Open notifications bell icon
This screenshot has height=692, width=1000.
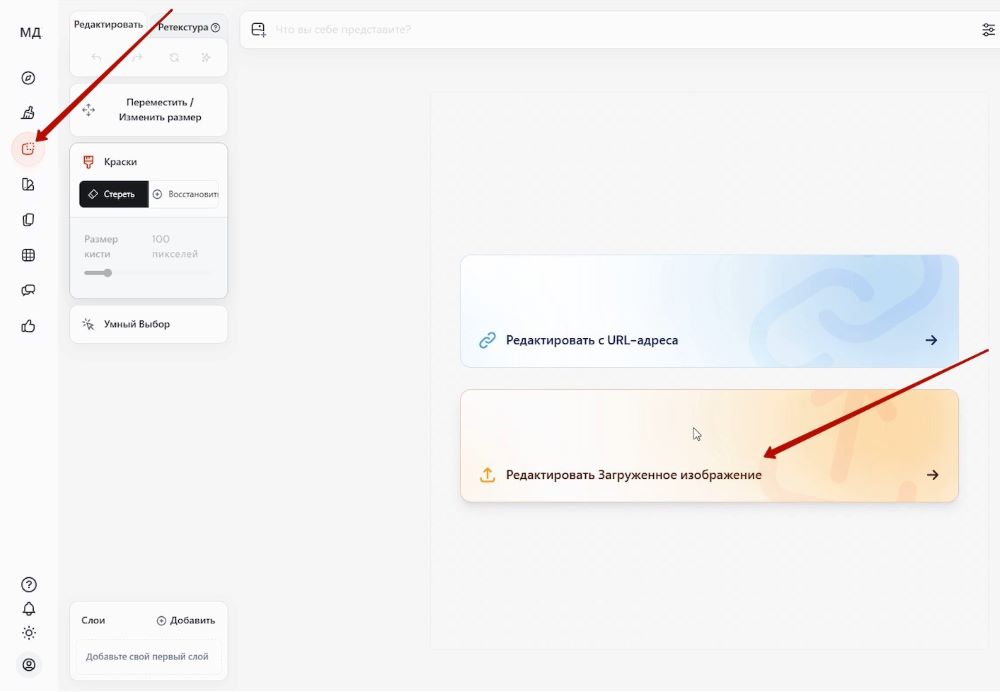[x=29, y=608]
